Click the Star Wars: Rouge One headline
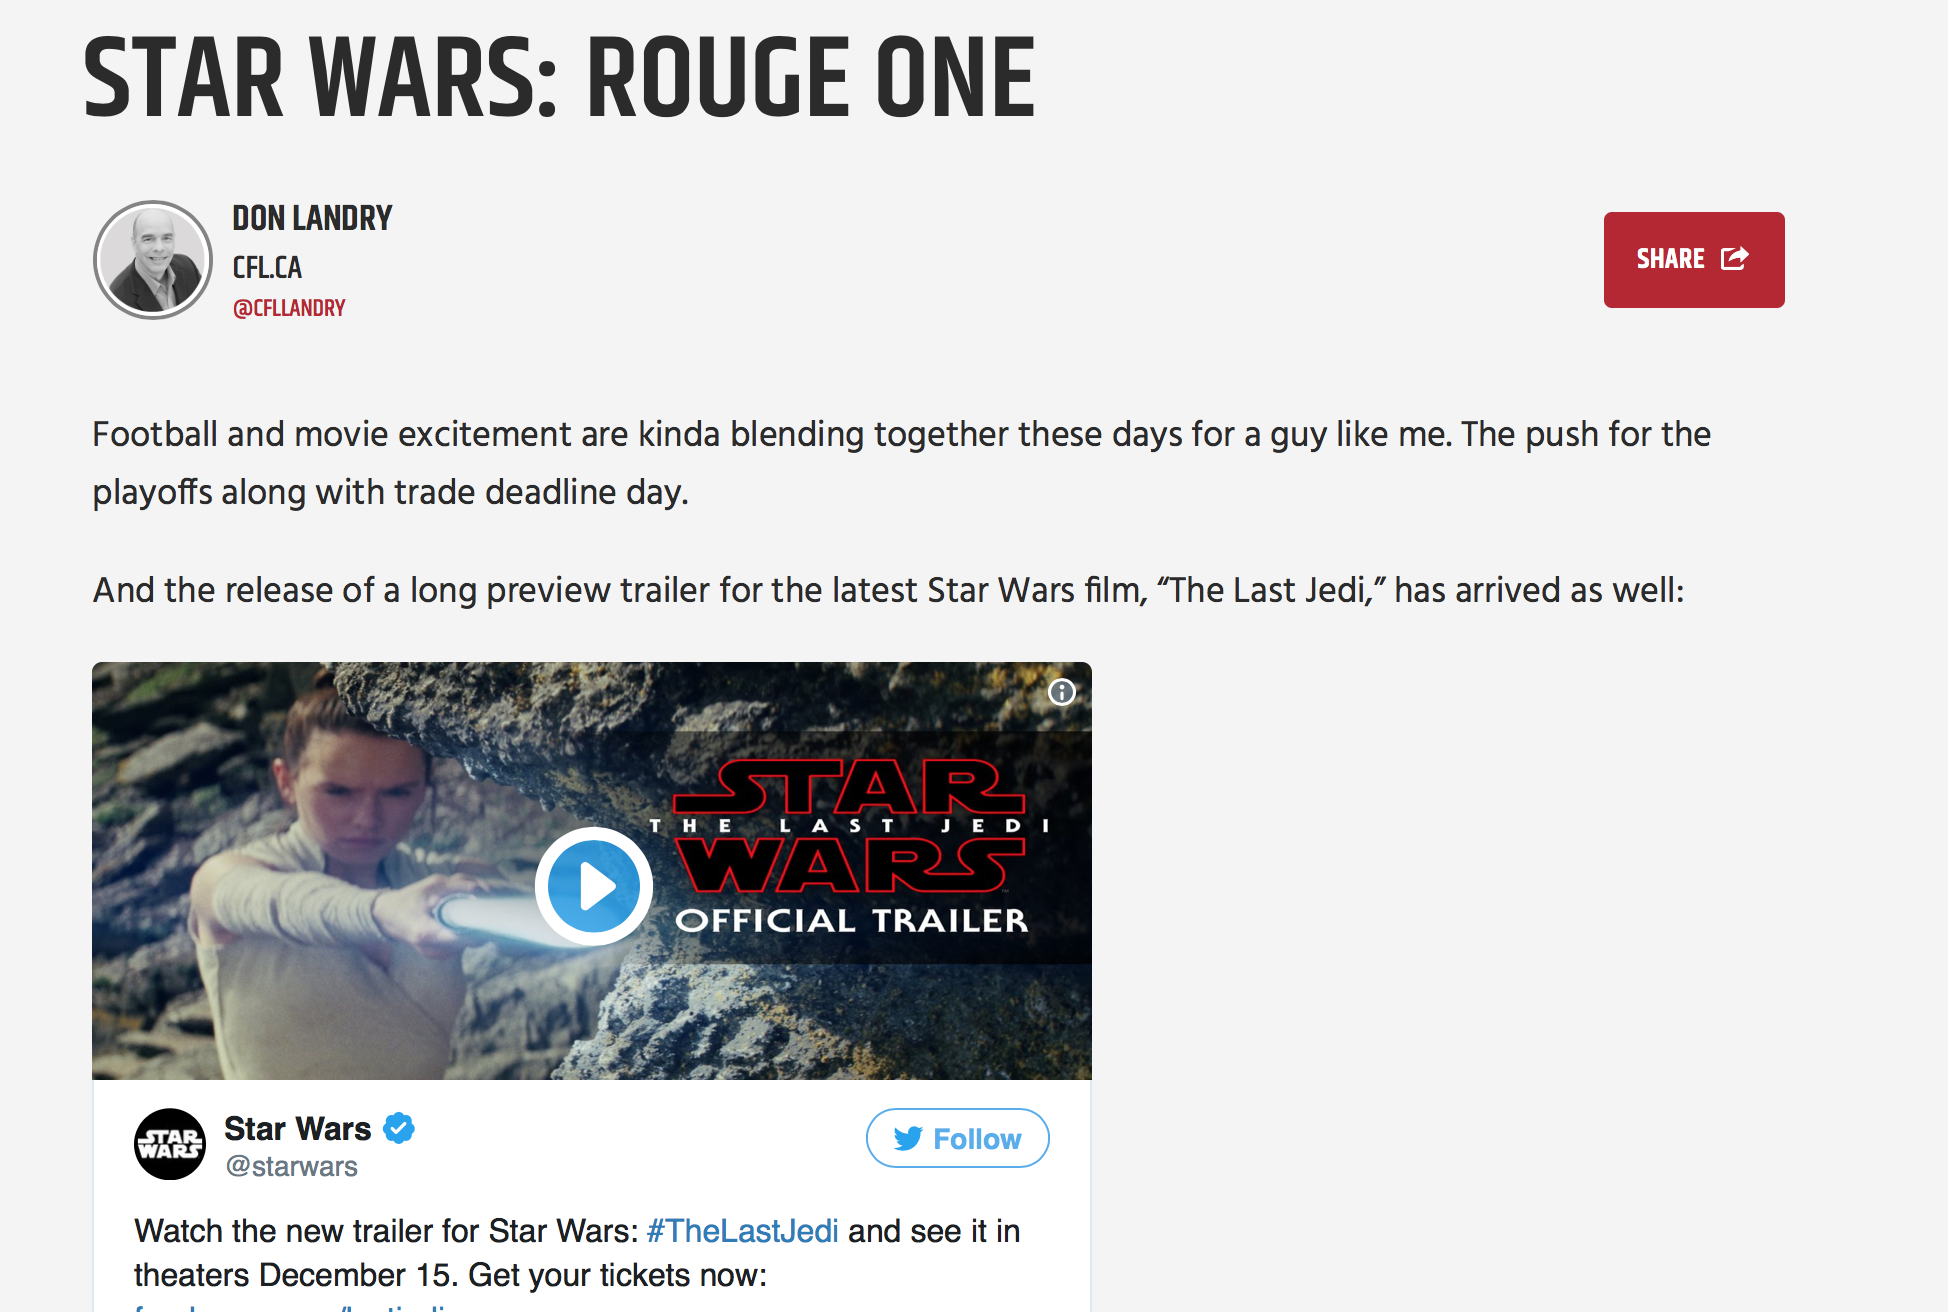Image resolution: width=1948 pixels, height=1312 pixels. 559,78
